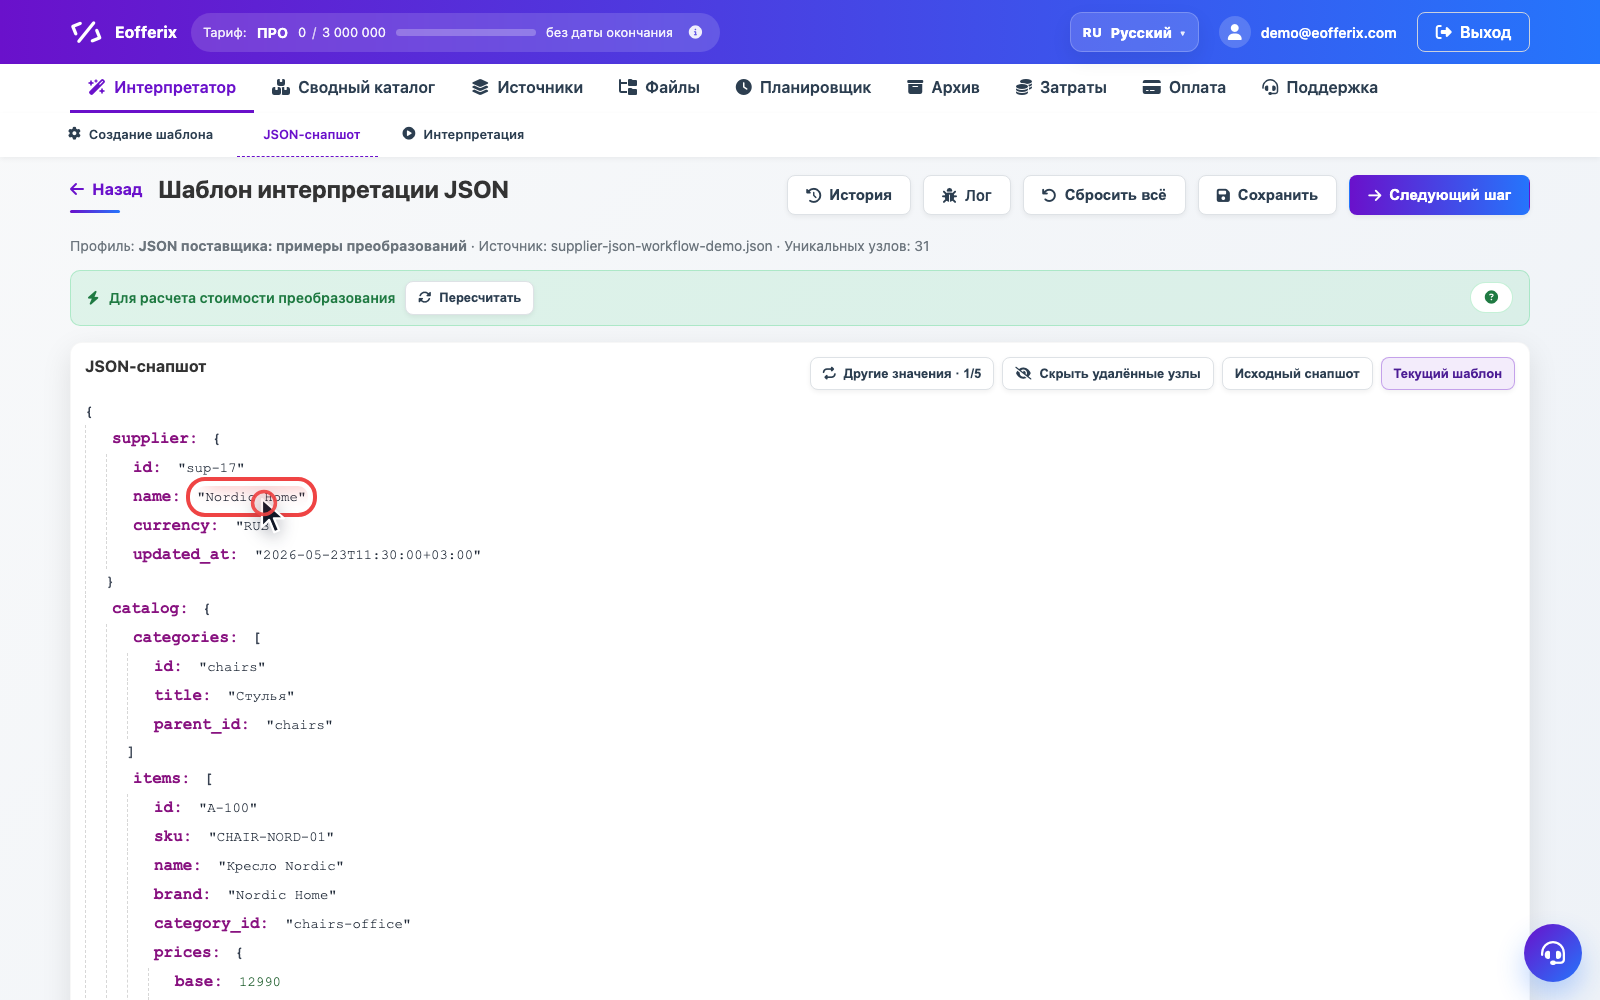Open the RU Русский language dropdown

(x=1134, y=32)
